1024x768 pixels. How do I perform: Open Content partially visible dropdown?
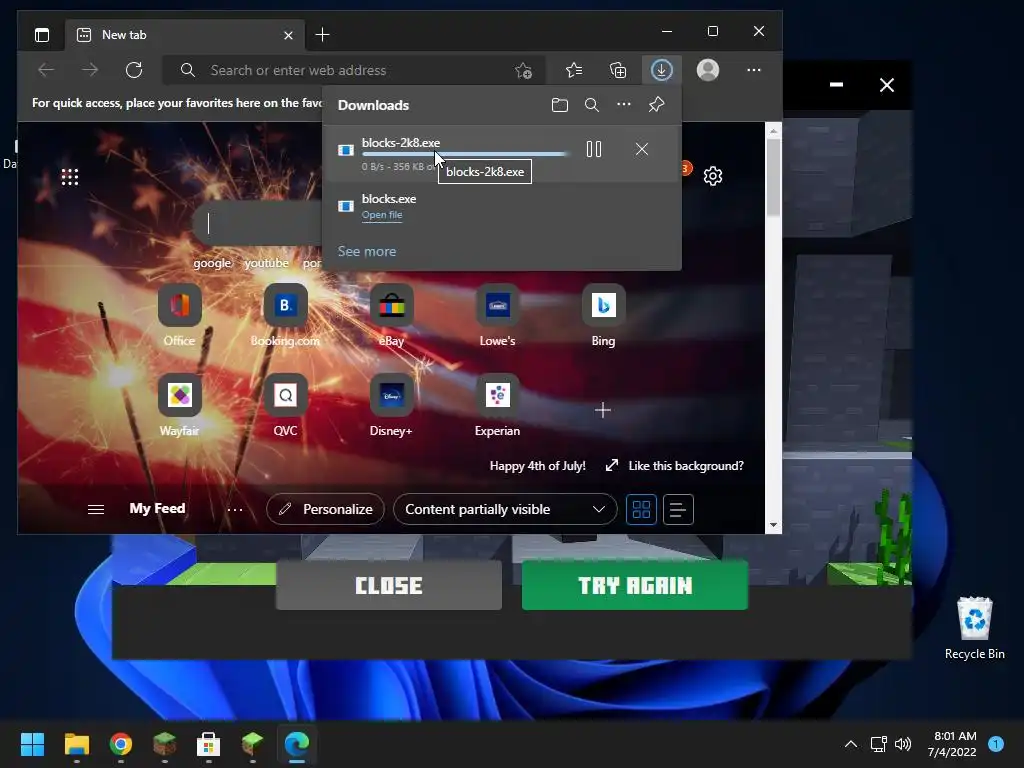505,509
